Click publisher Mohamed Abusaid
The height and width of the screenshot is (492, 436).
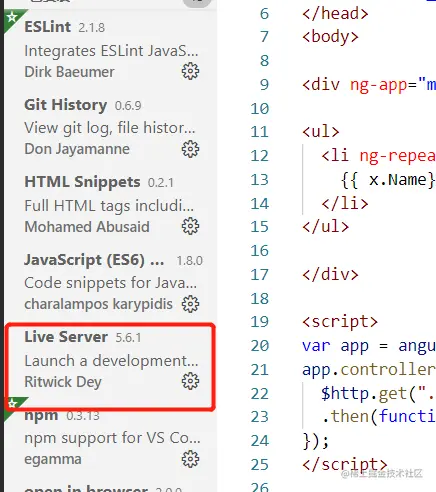(x=87, y=227)
